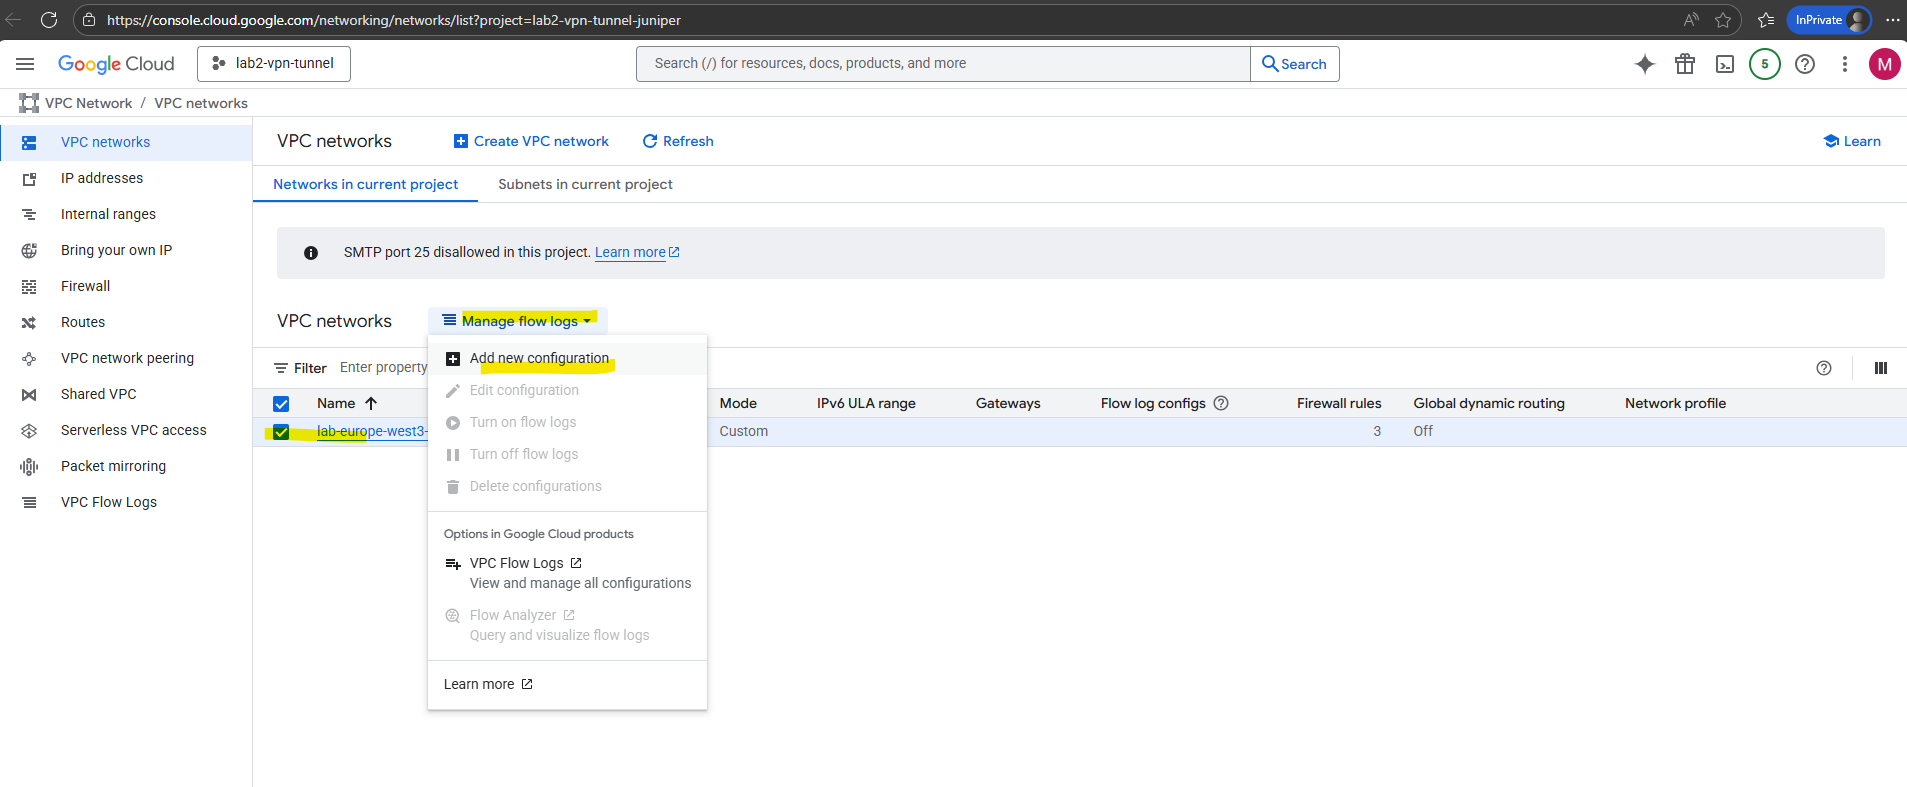Open Flow Analyzer menu option
This screenshot has width=1907, height=787.
567,625
